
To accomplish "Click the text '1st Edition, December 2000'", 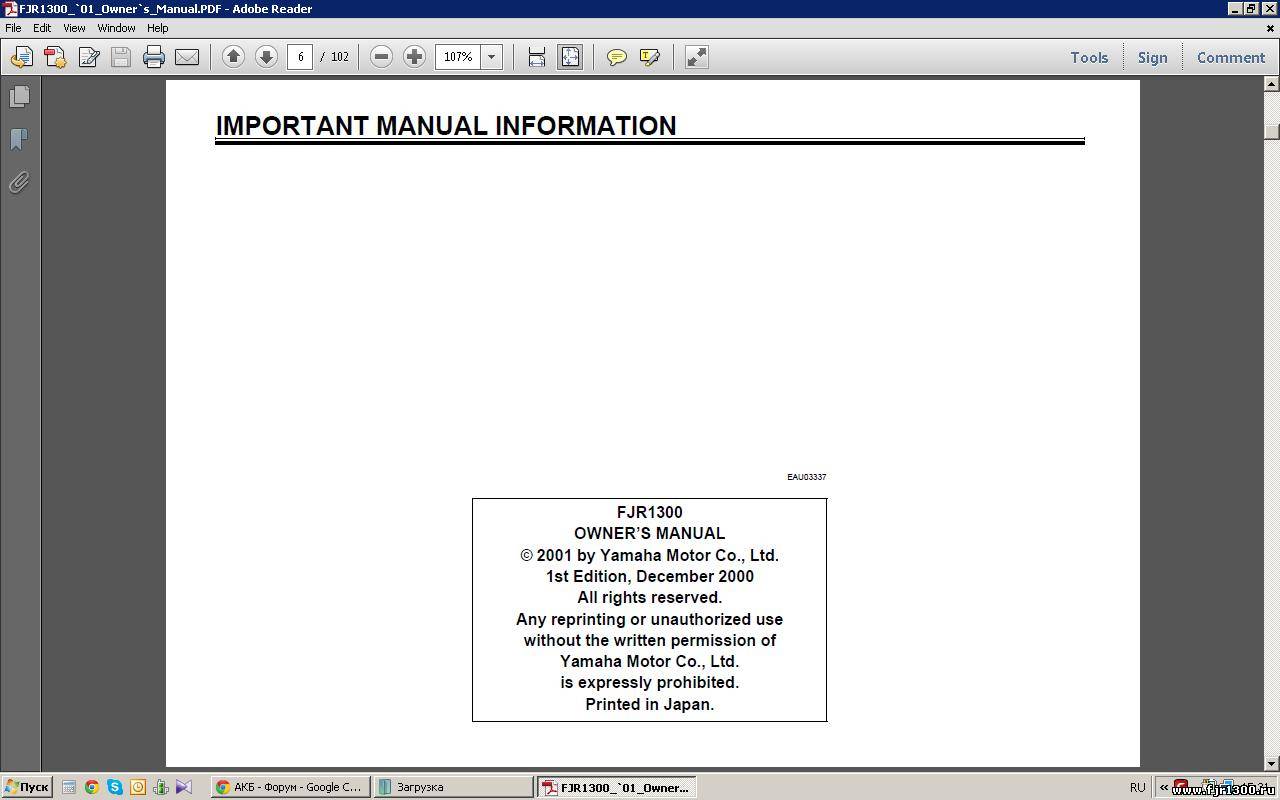I will (x=649, y=576).
